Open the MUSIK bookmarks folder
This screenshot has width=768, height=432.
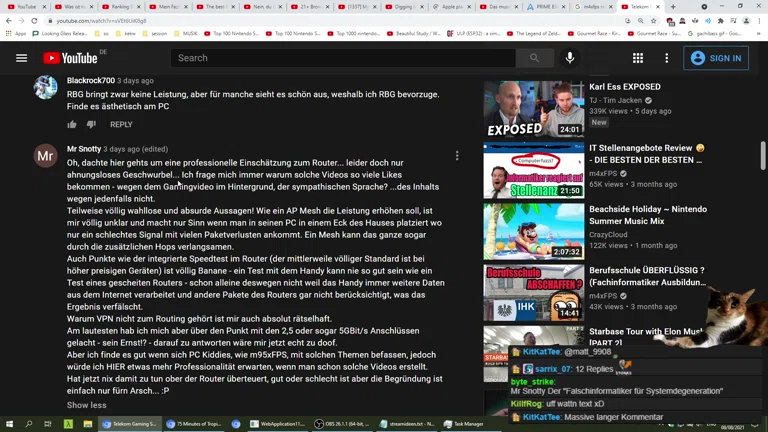185,33
